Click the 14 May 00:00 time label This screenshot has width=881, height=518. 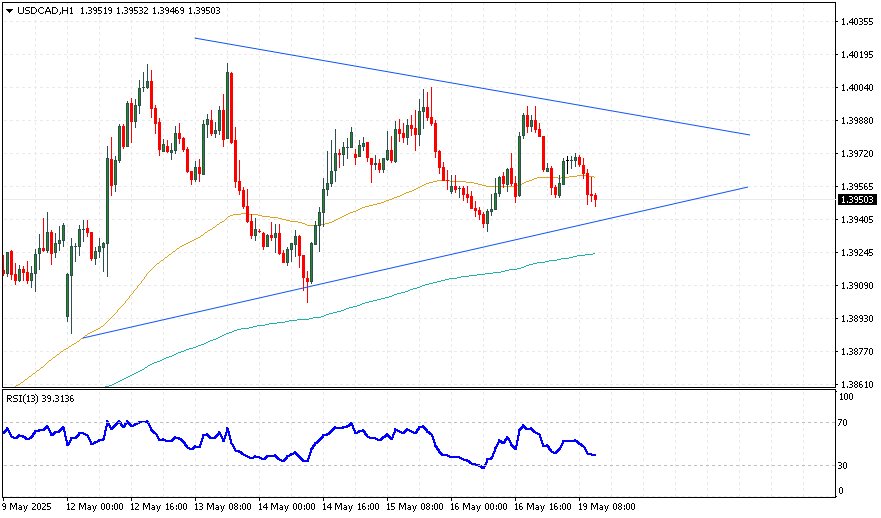pyautogui.click(x=287, y=507)
